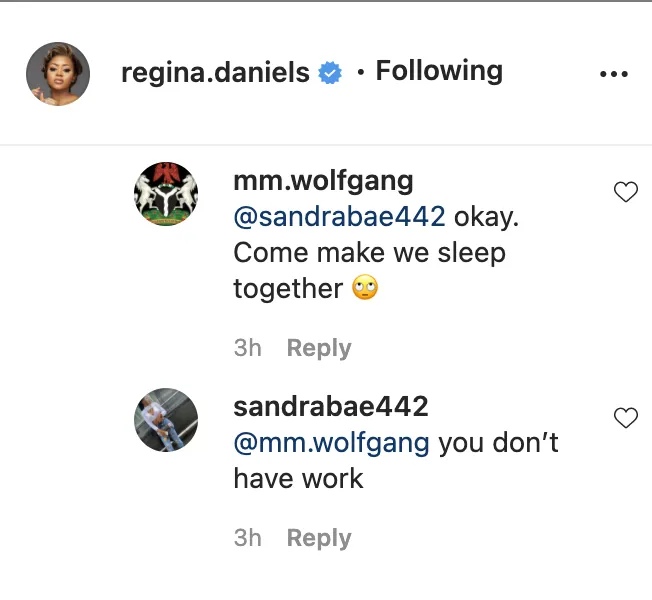Reply to mm.wolfgang's comment
Viewport: 652px width, 600px height.
319,348
